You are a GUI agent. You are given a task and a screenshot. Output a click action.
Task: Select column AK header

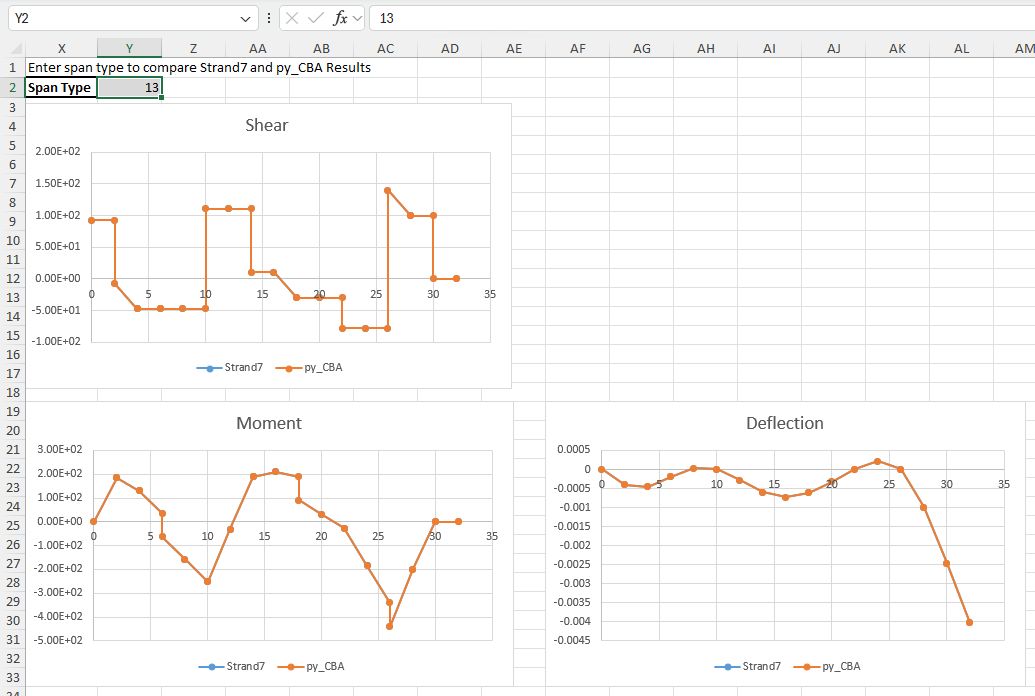[x=897, y=48]
